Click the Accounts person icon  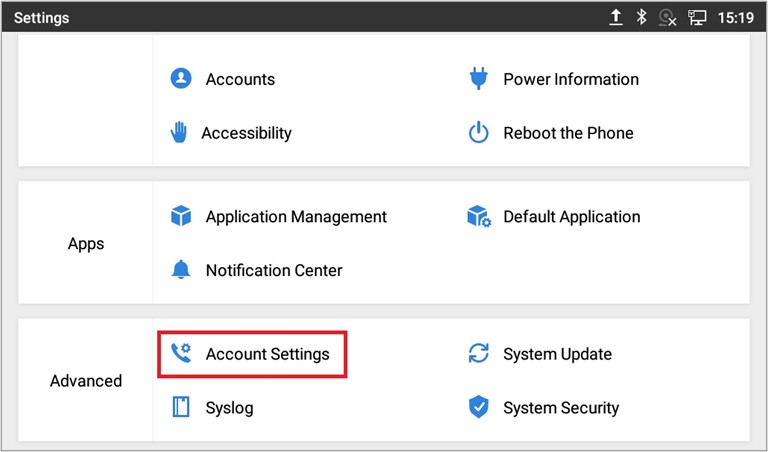181,79
